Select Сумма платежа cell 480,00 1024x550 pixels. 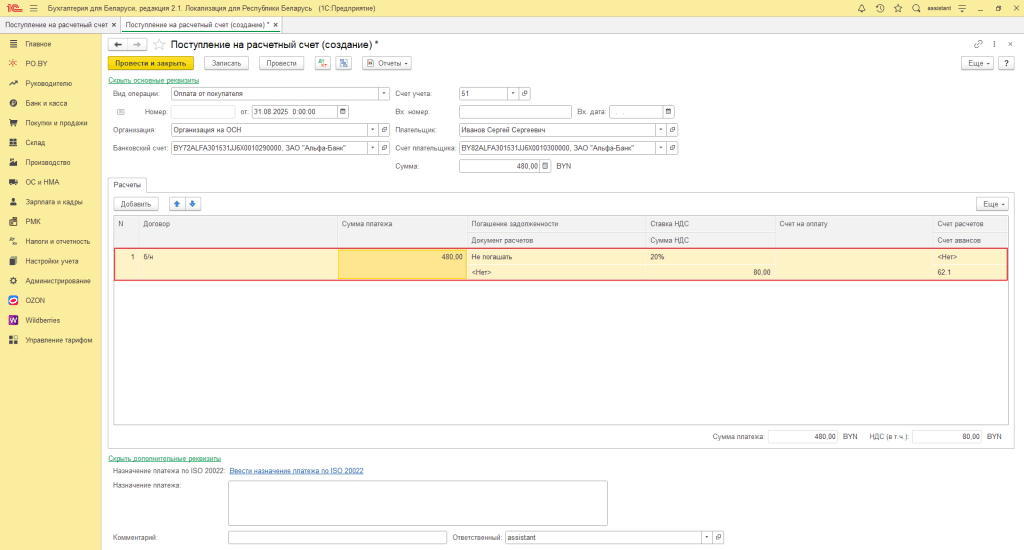(x=402, y=265)
